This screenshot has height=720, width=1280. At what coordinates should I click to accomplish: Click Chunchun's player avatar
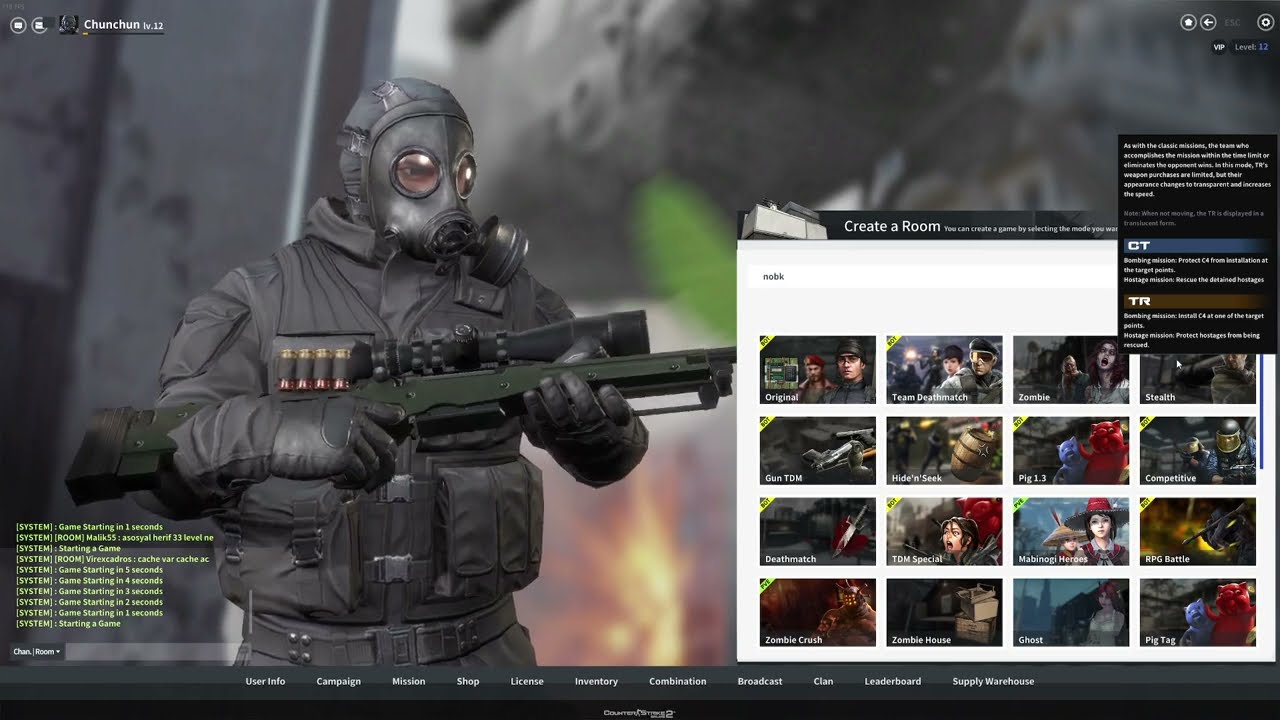point(68,24)
